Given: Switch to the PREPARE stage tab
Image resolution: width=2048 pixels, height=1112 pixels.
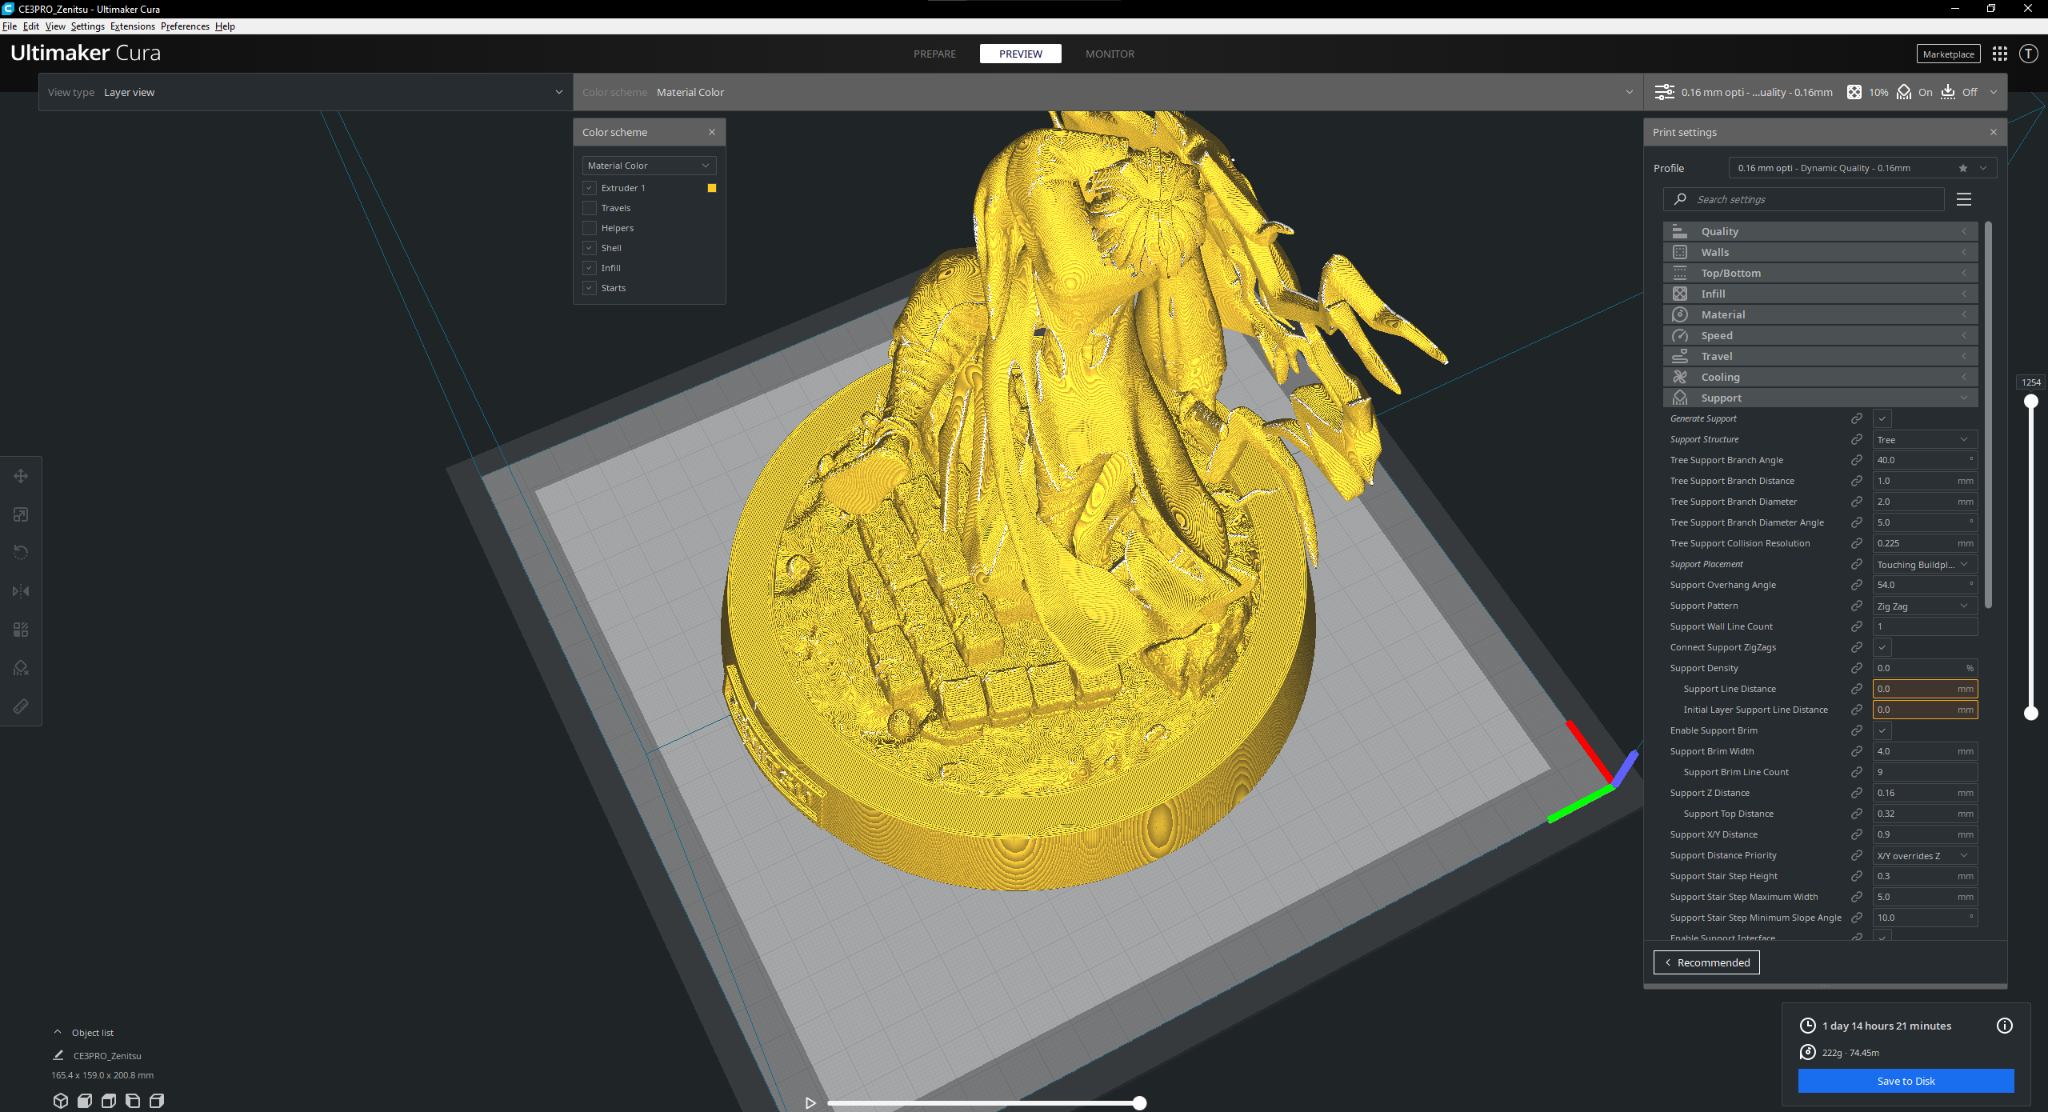Looking at the screenshot, I should (x=934, y=54).
